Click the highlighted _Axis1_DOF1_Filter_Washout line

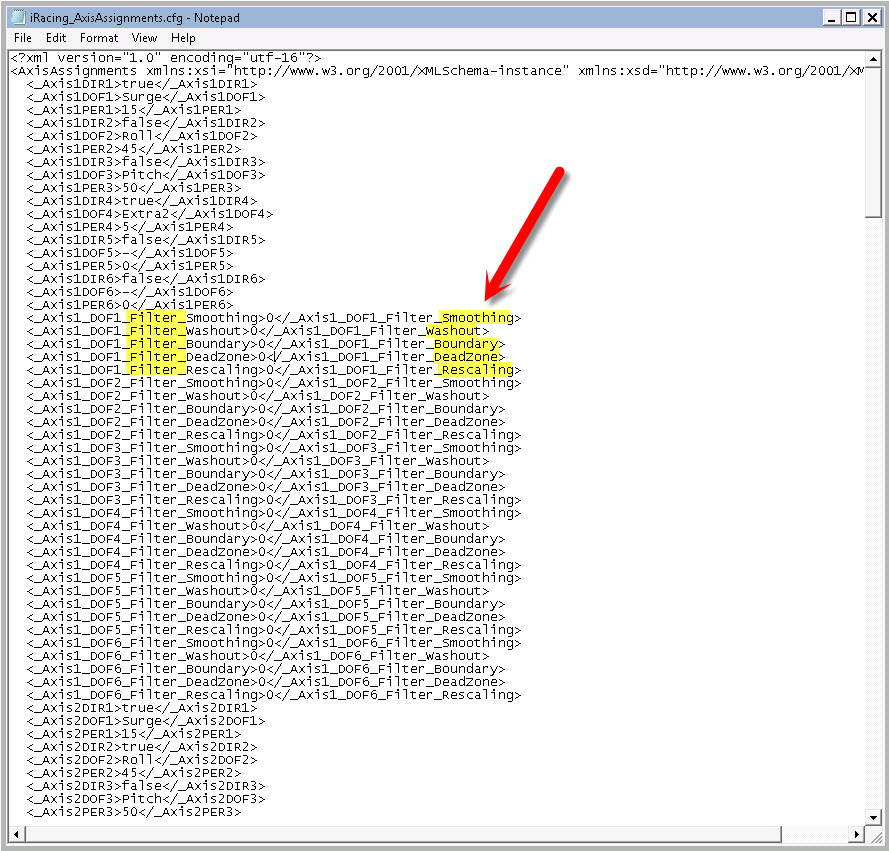coord(258,331)
